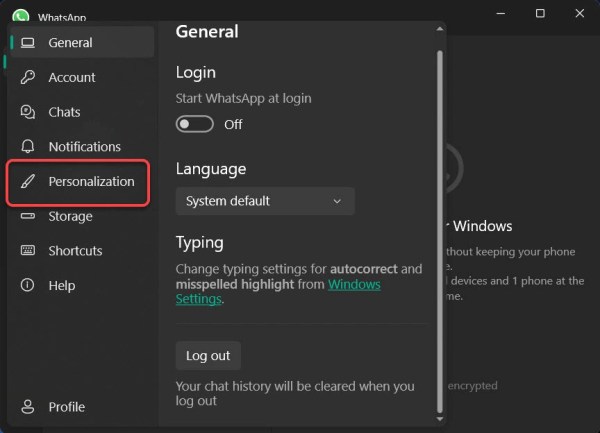The image size is (600, 433).
Task: Click the General laptop icon
Action: click(28, 43)
